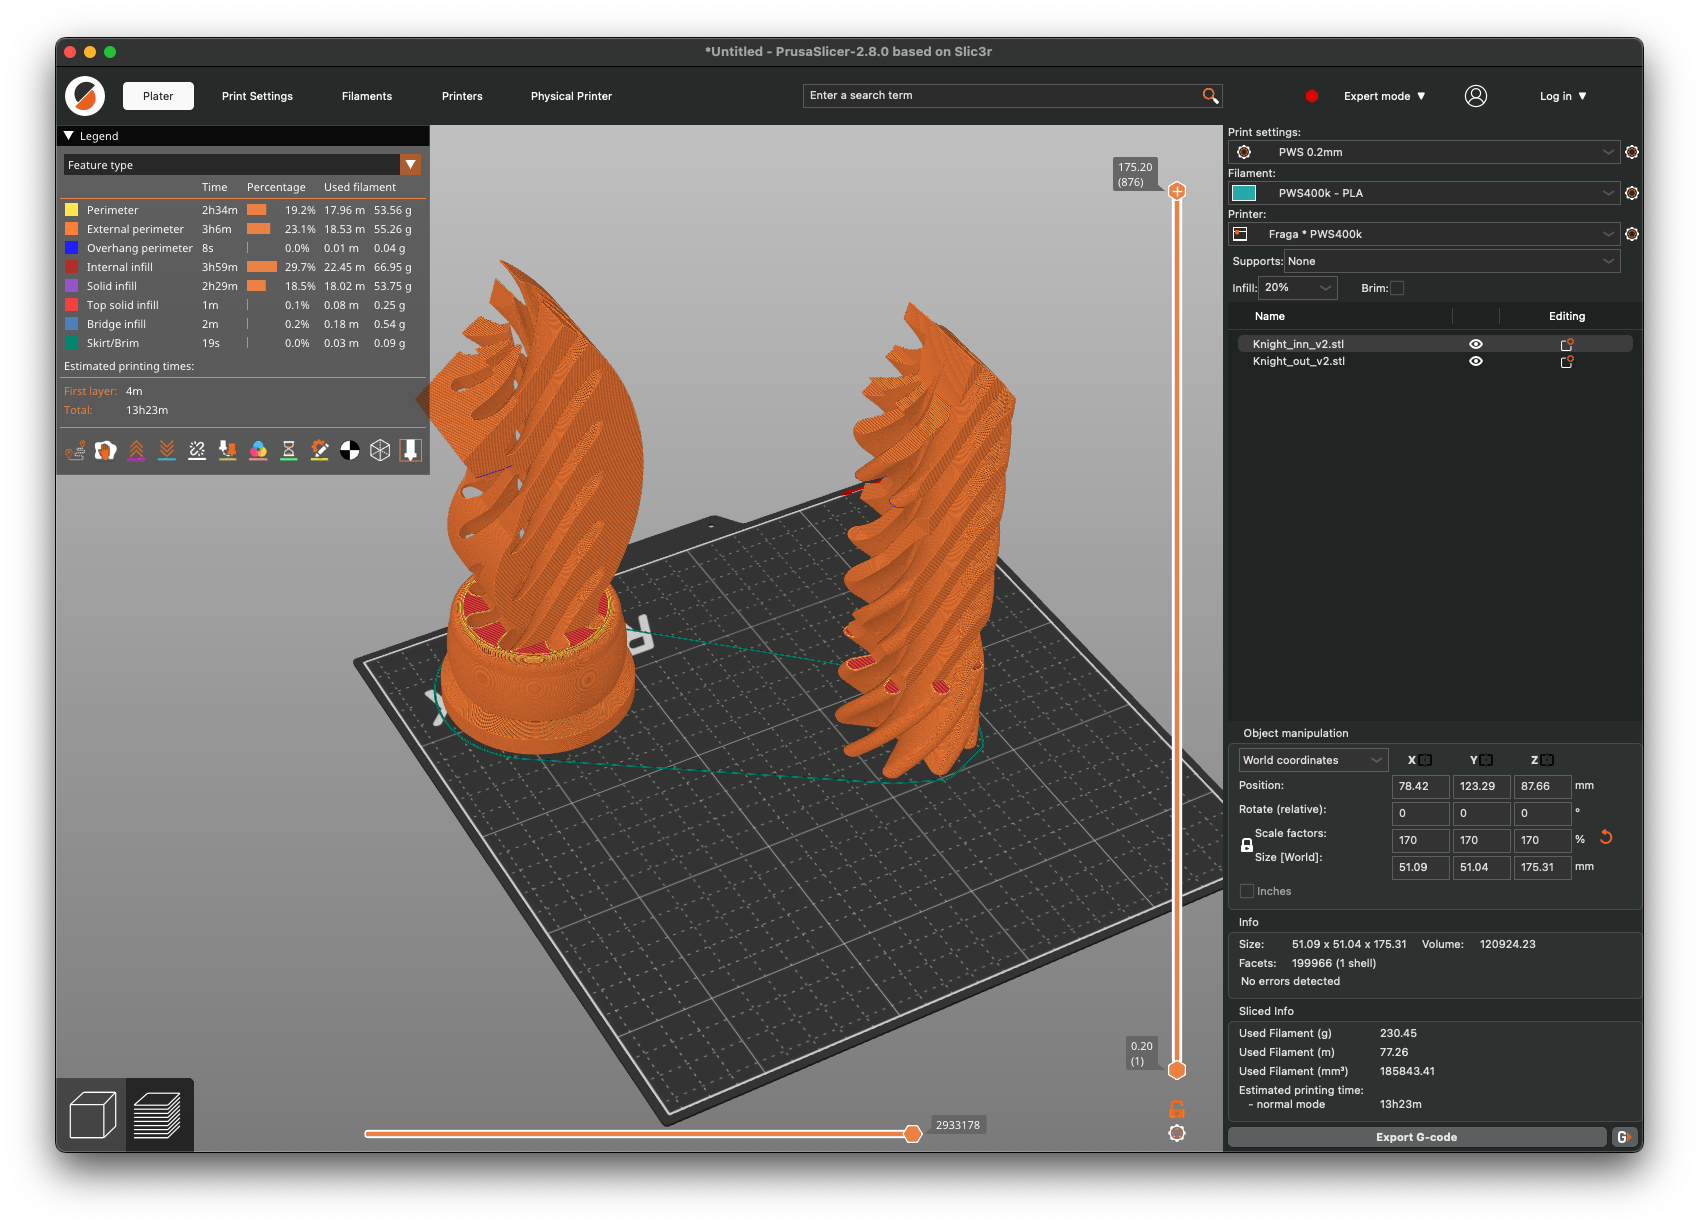1699x1226 pixels.
Task: Open the Expert mode dropdown
Action: pos(1384,96)
